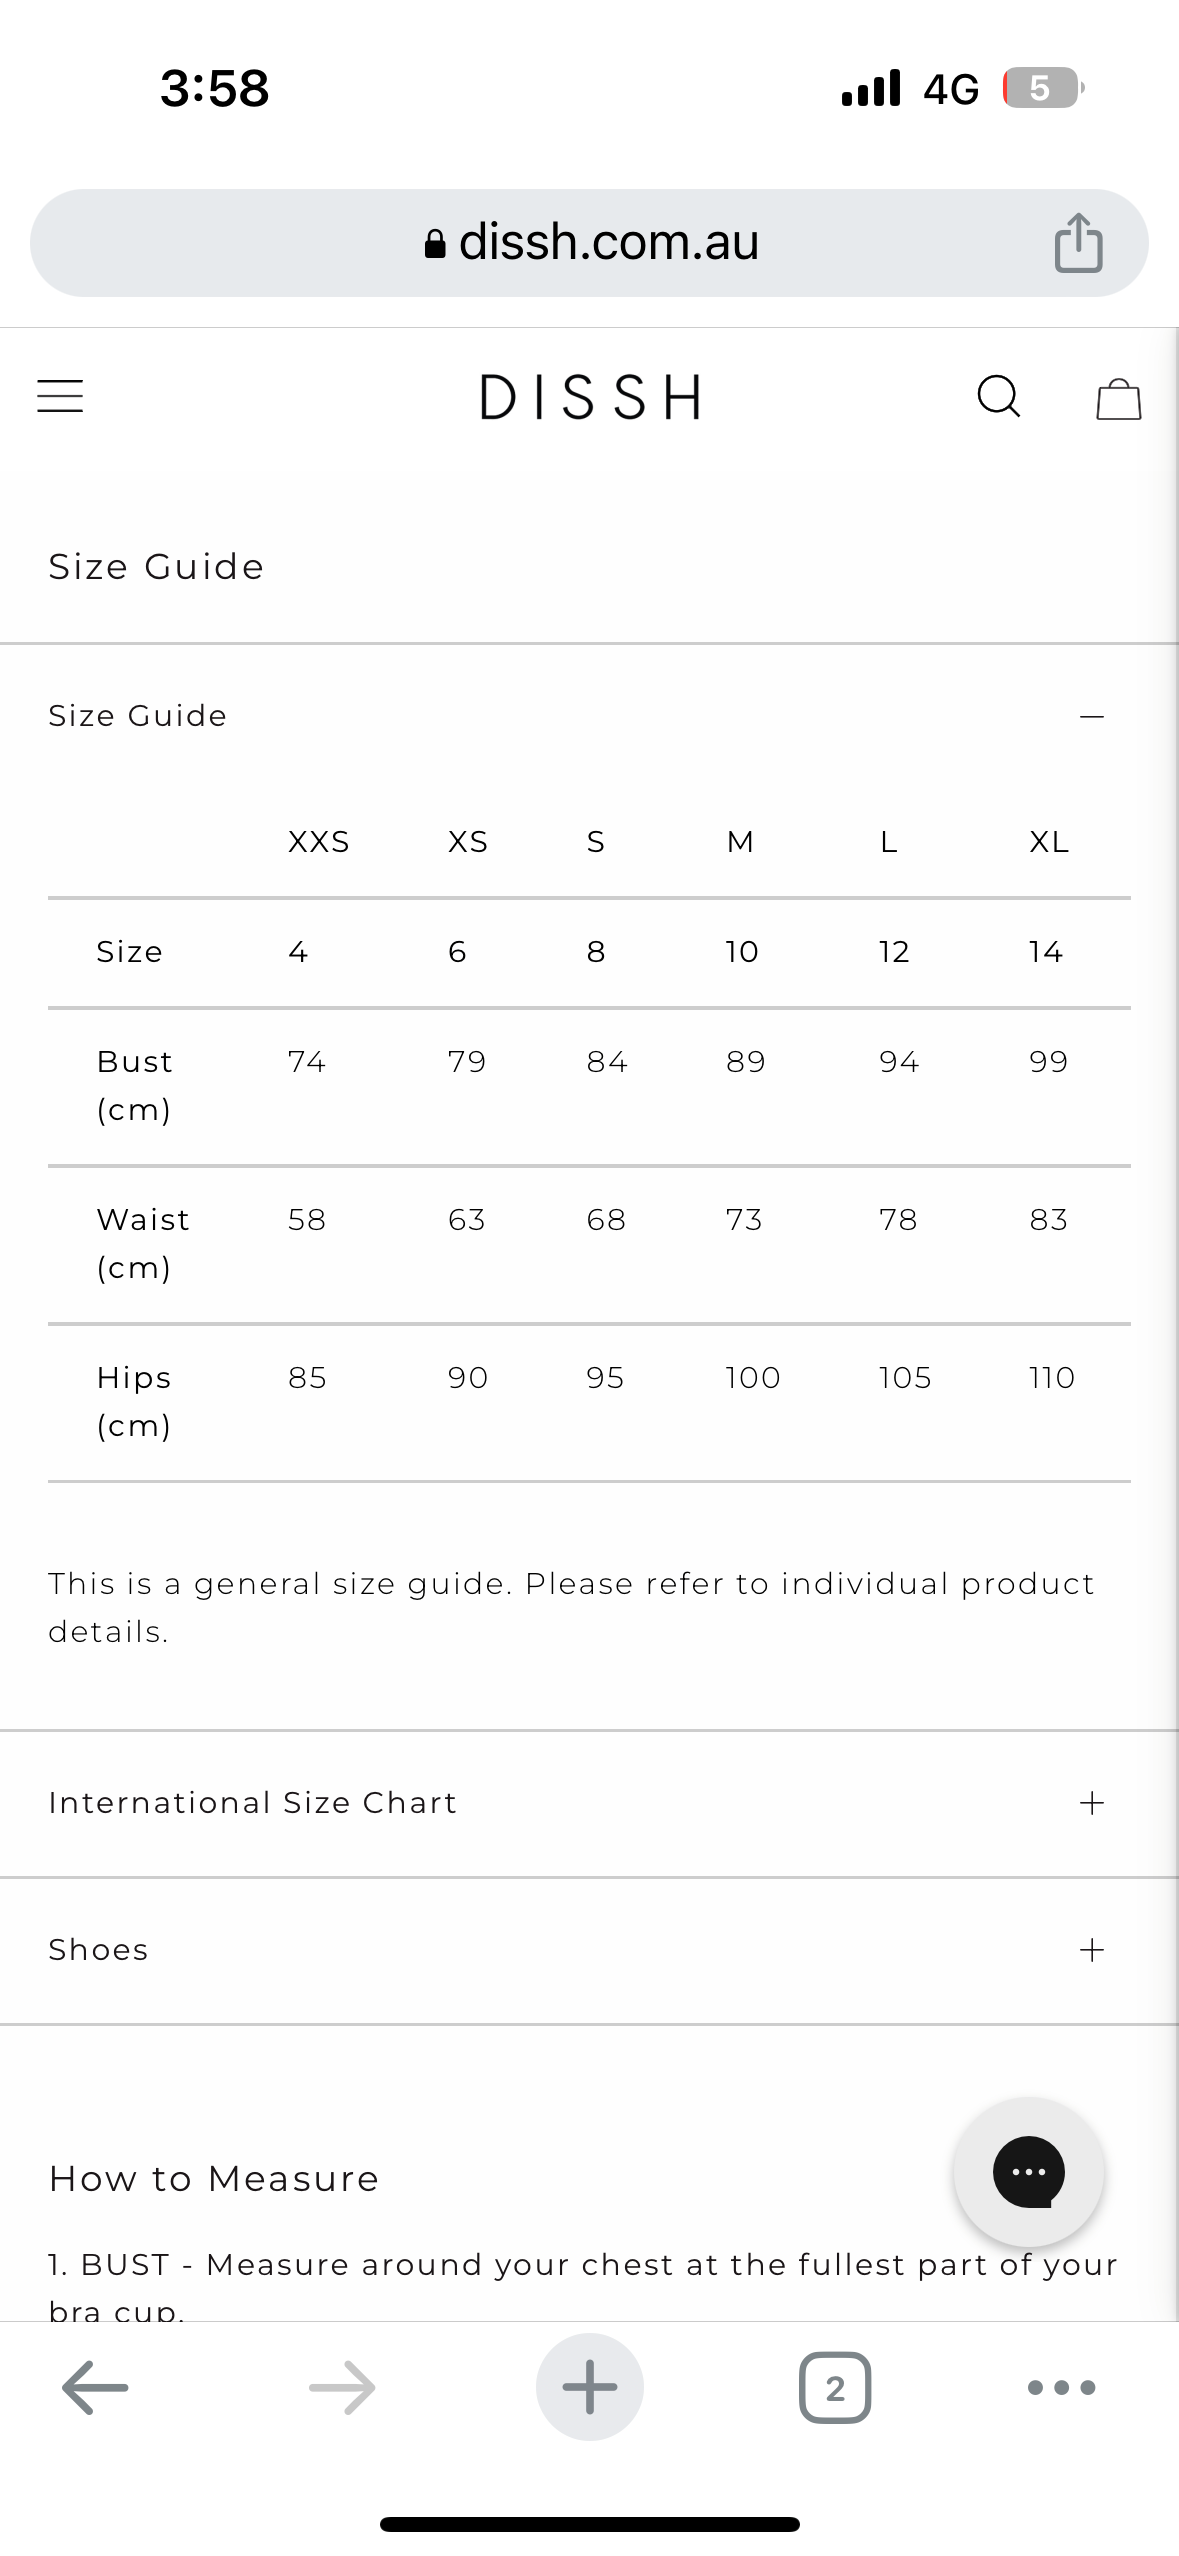Image resolution: width=1179 pixels, height=2556 pixels.
Task: Expand the Shoes size section
Action: (1091, 1950)
